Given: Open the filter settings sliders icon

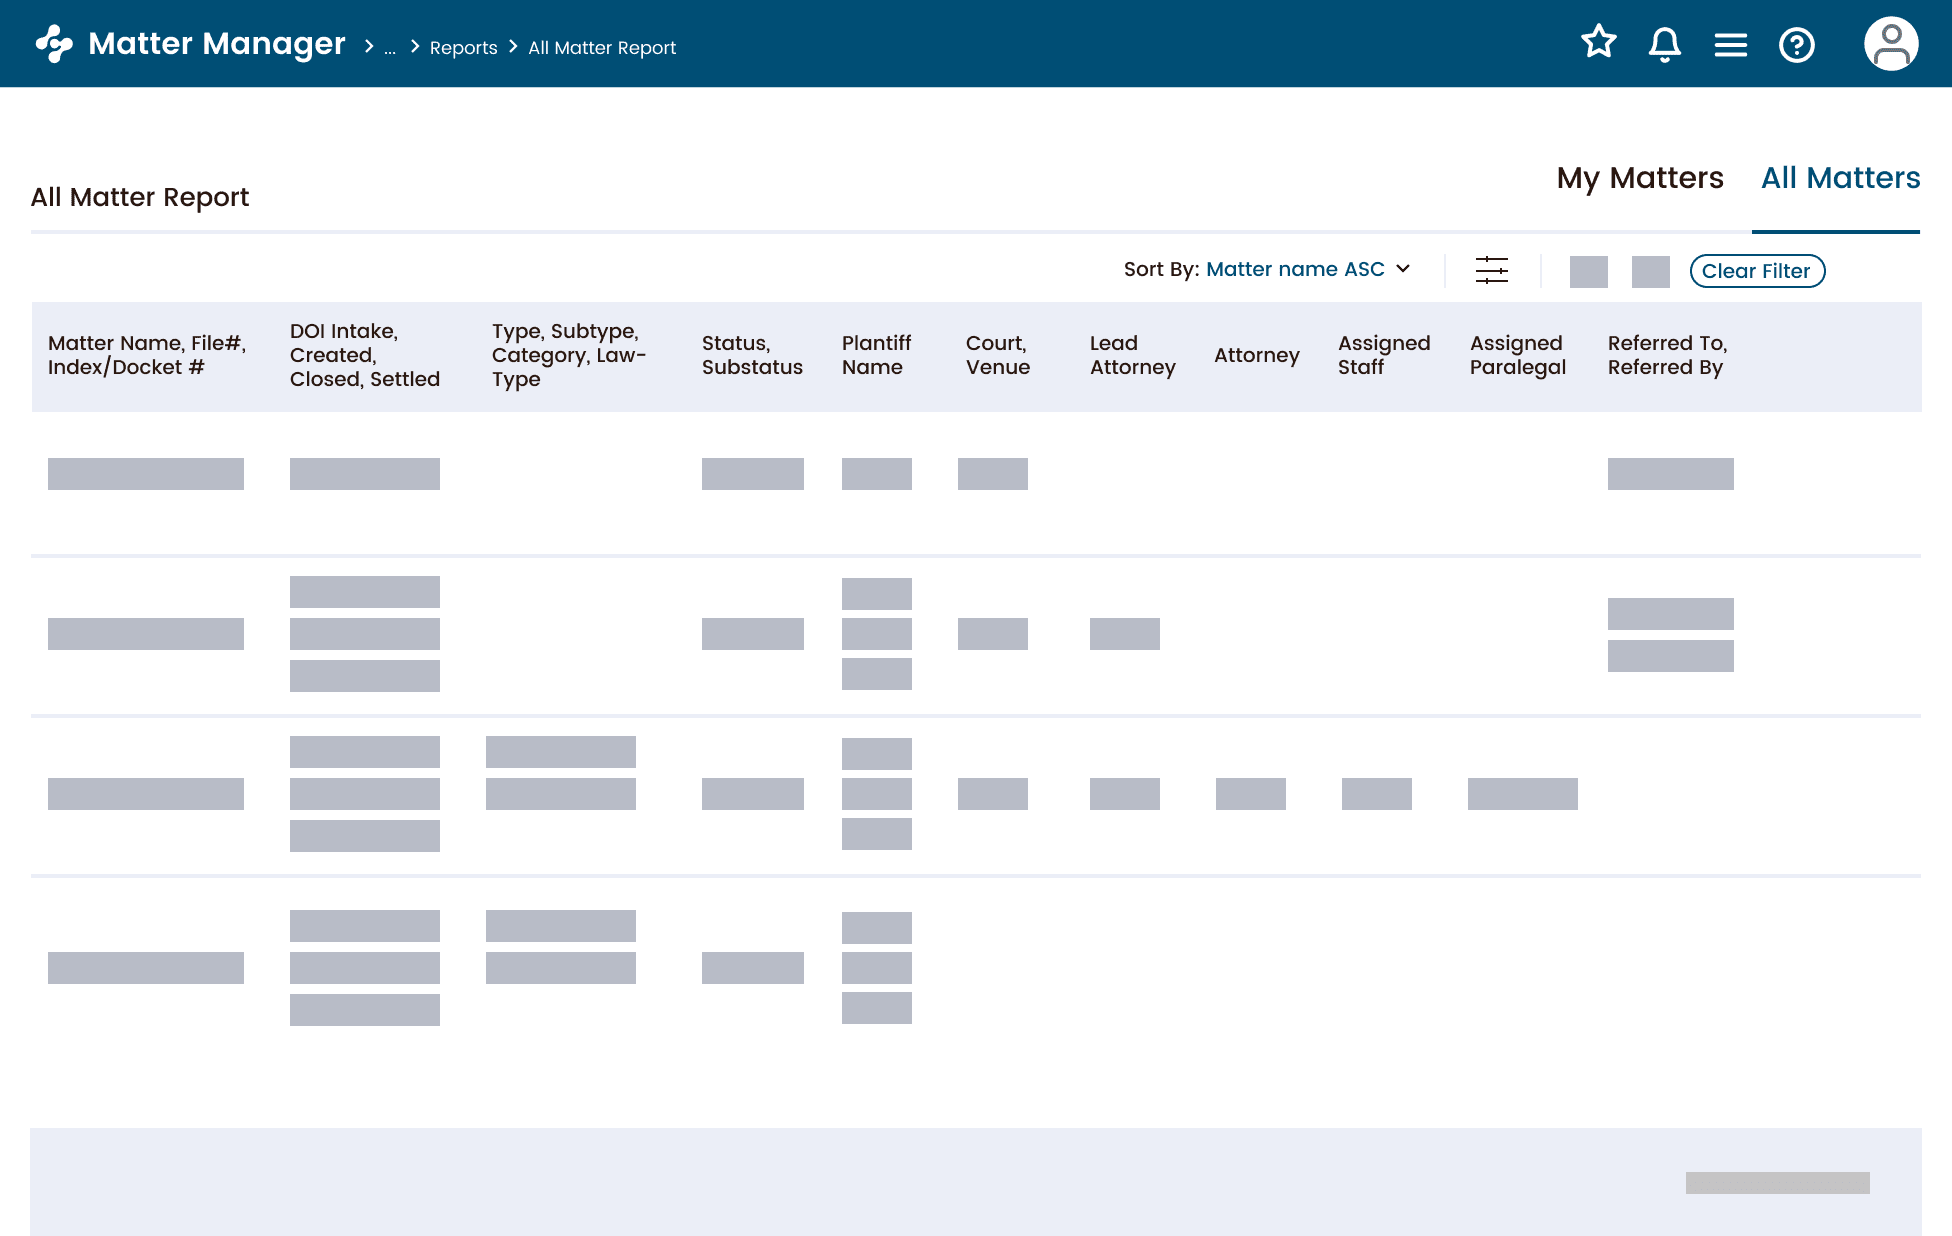Looking at the screenshot, I should (1492, 270).
